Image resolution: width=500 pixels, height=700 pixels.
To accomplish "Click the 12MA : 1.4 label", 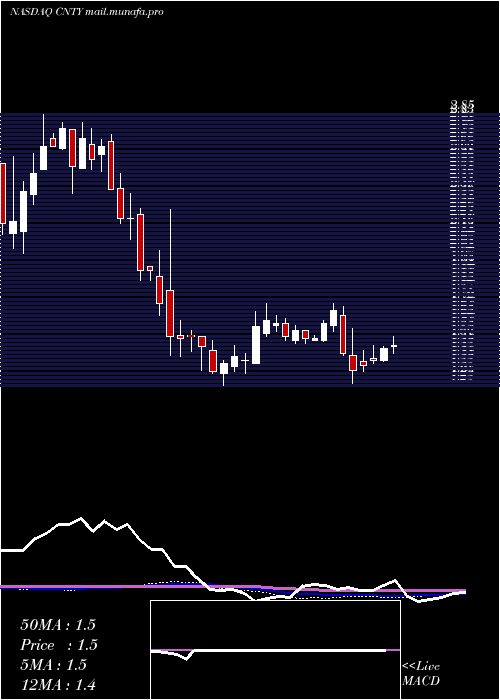I will click(x=58, y=684).
